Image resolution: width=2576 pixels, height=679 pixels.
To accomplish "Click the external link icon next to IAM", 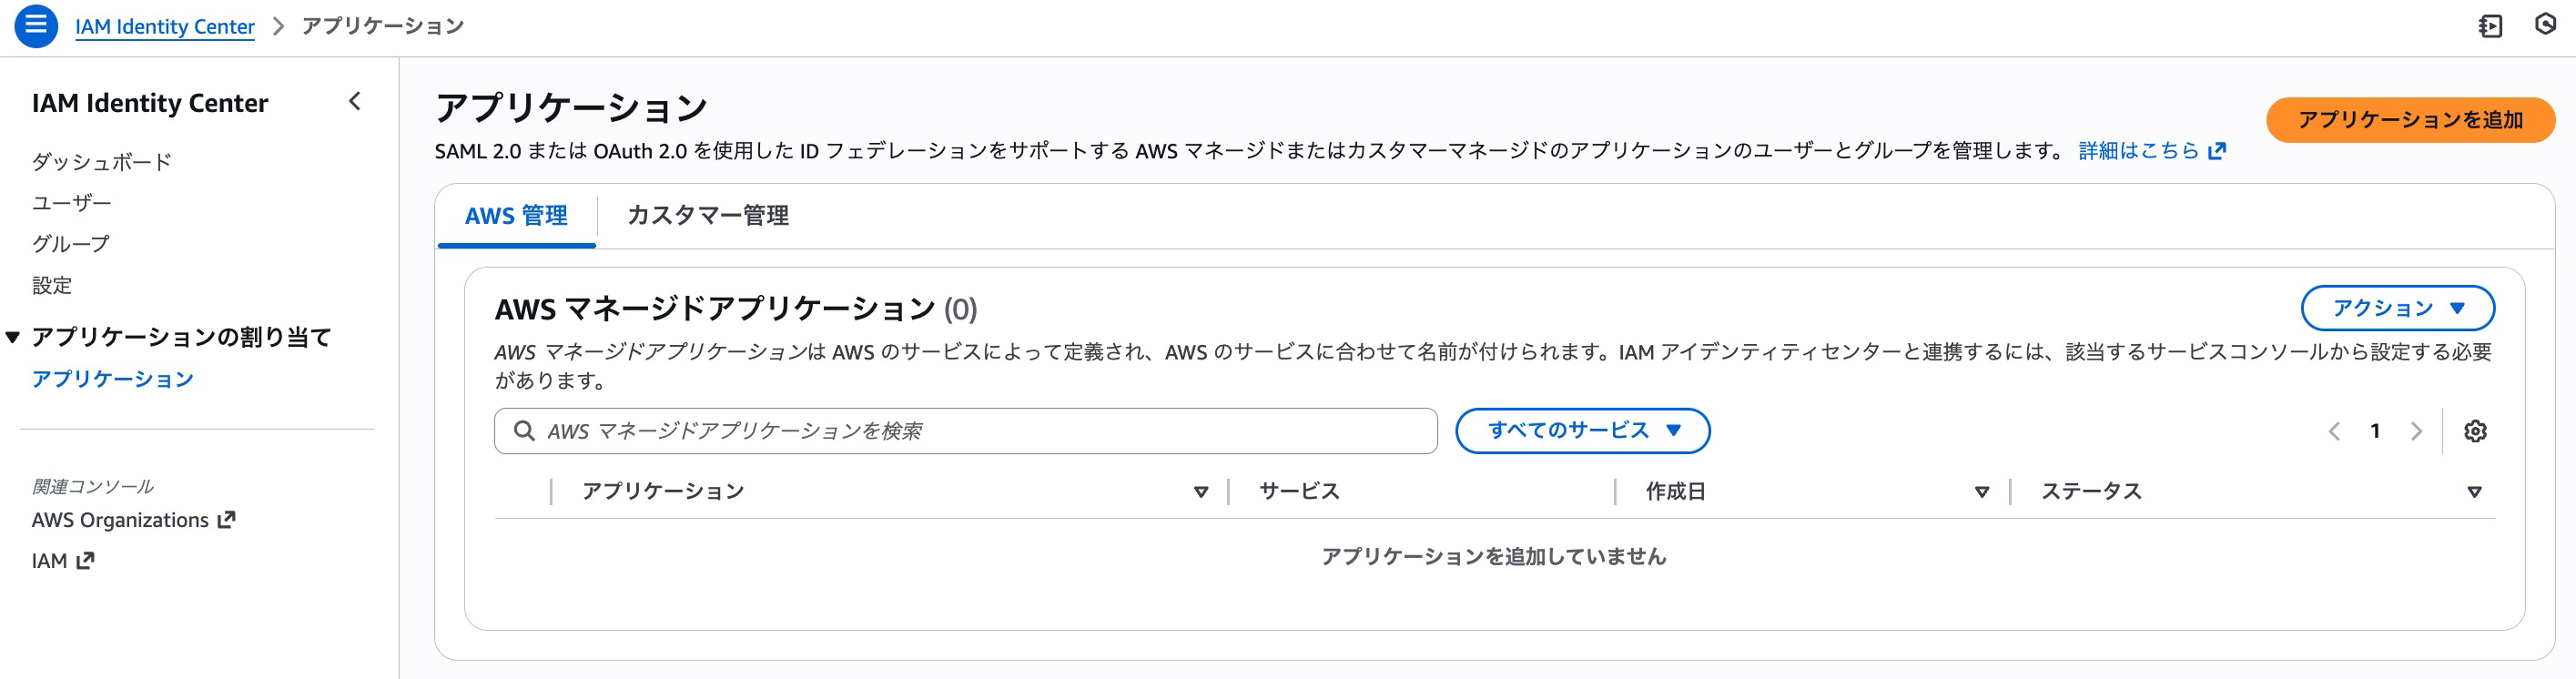I will coord(84,561).
